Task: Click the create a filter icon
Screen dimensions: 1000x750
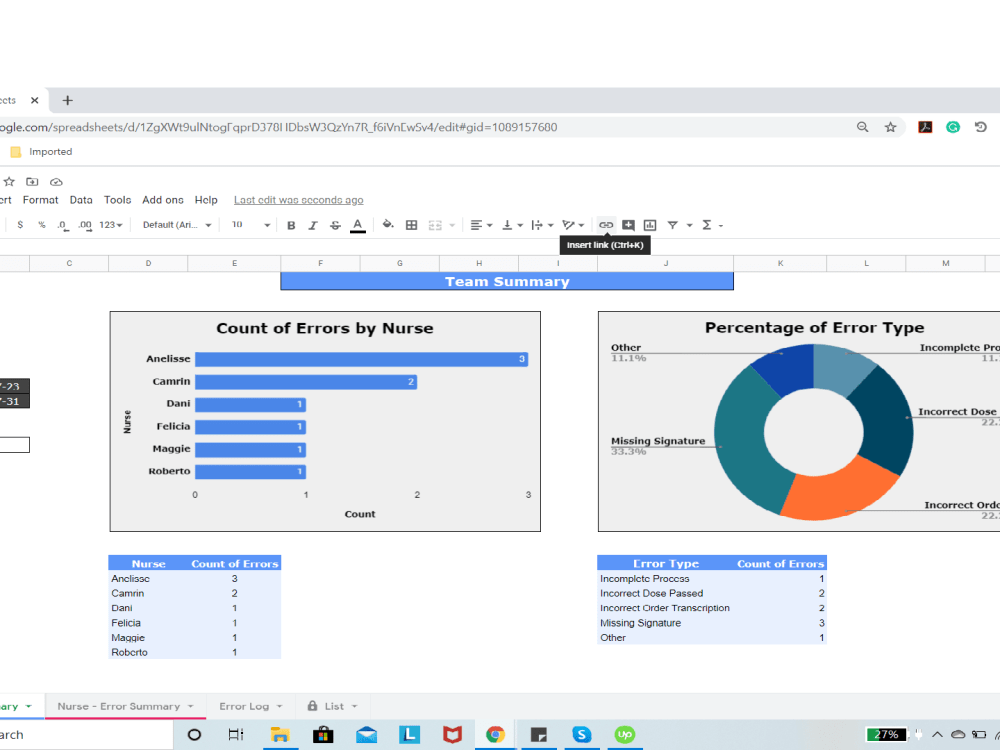Action: (x=672, y=225)
